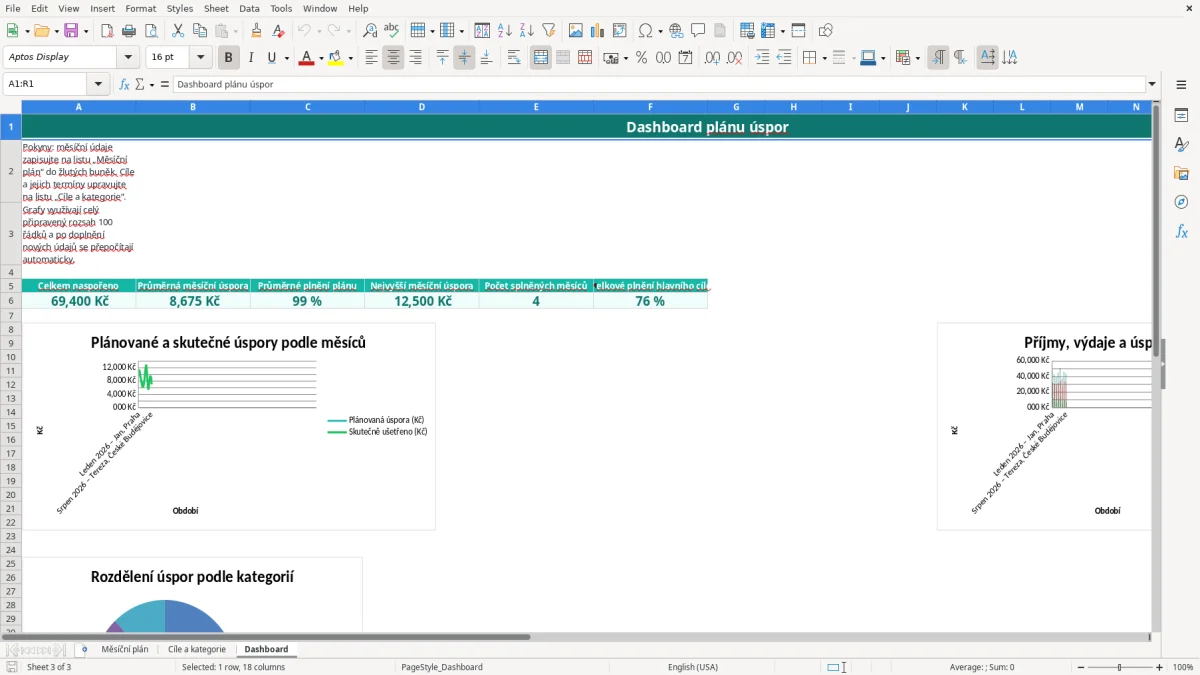
Task: Toggle italic formatting
Action: click(251, 58)
